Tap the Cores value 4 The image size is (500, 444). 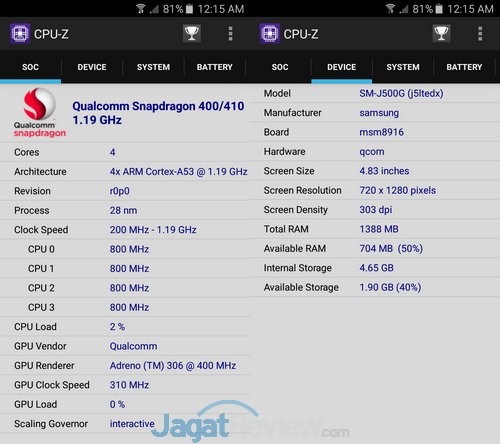(113, 152)
